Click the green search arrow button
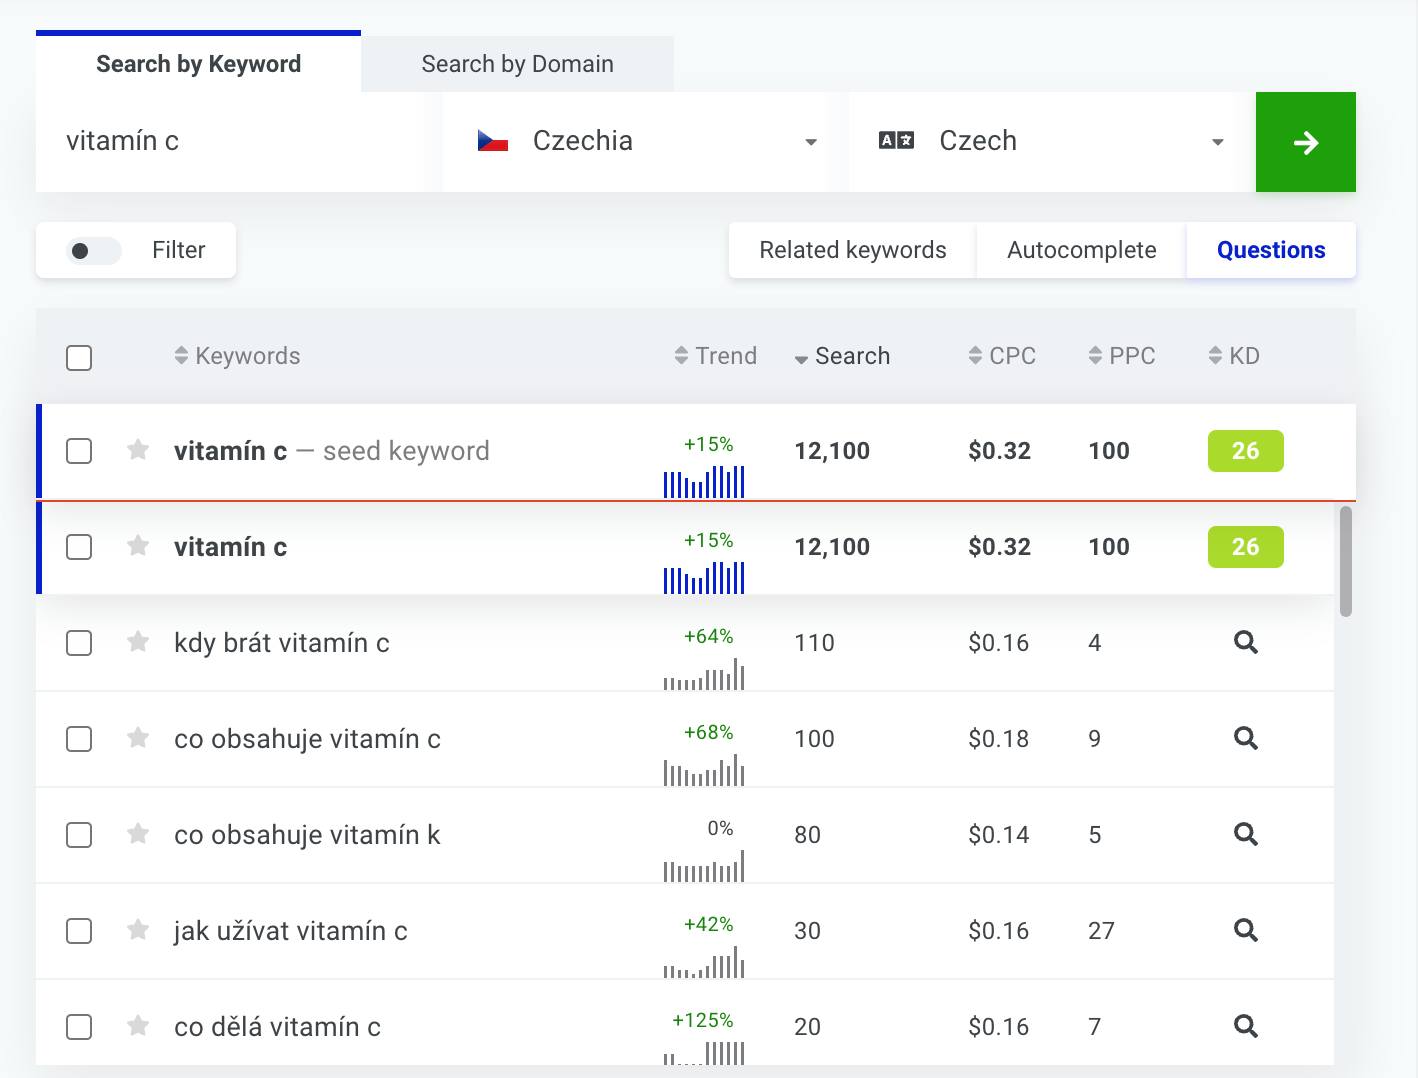Screen dimensions: 1418x1078 (x=1305, y=142)
